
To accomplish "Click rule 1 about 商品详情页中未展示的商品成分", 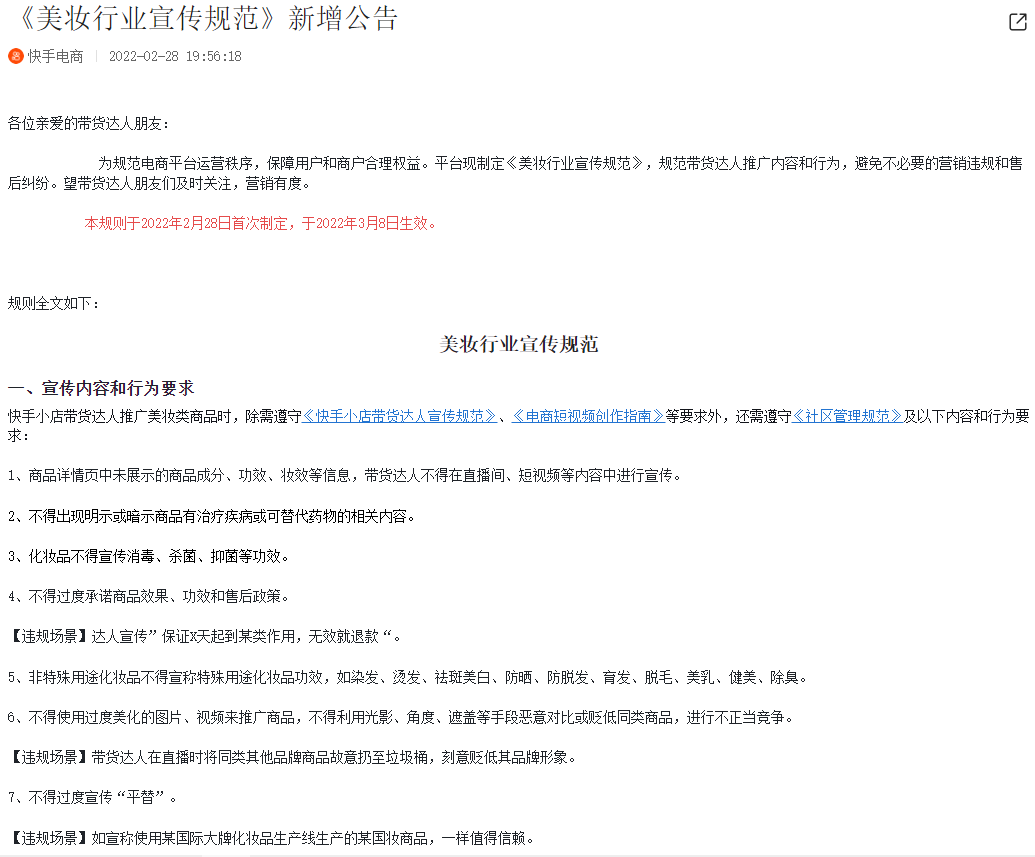I will pyautogui.click(x=345, y=475).
